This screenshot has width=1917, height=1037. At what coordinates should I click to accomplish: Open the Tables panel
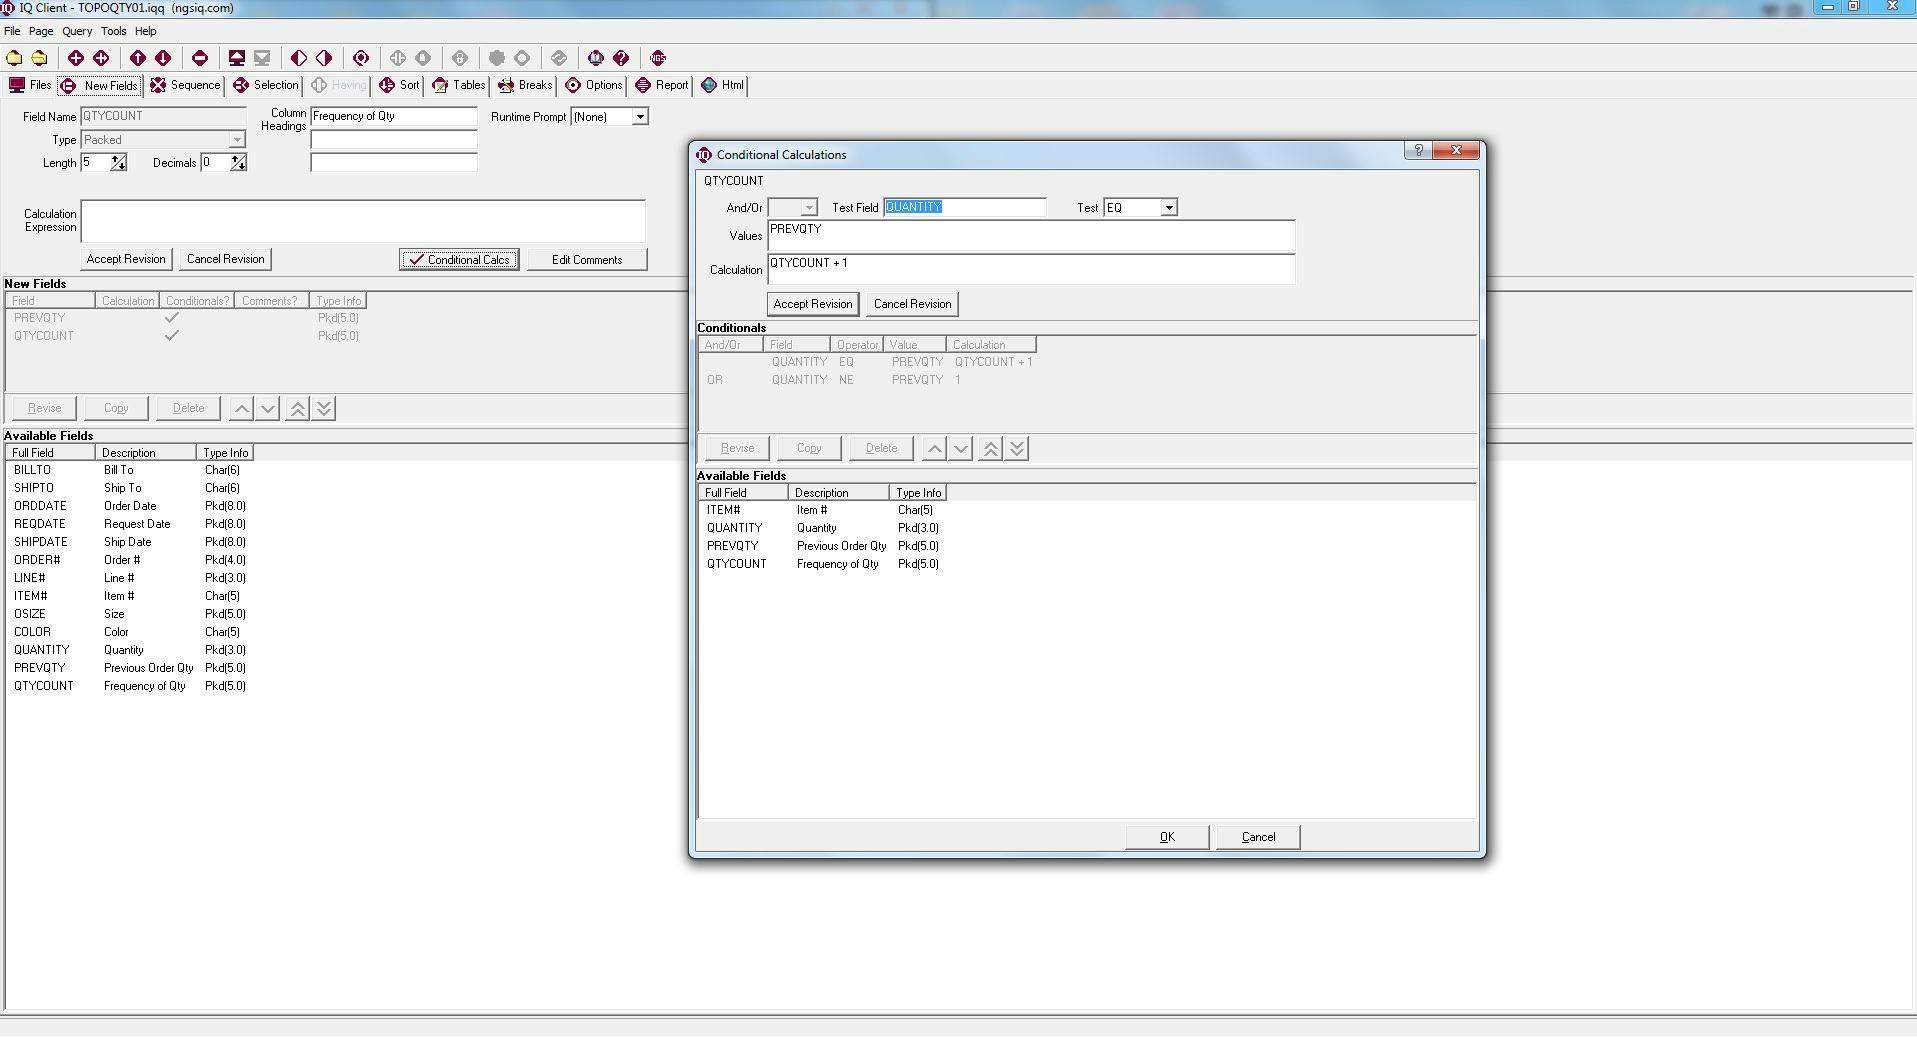(458, 86)
